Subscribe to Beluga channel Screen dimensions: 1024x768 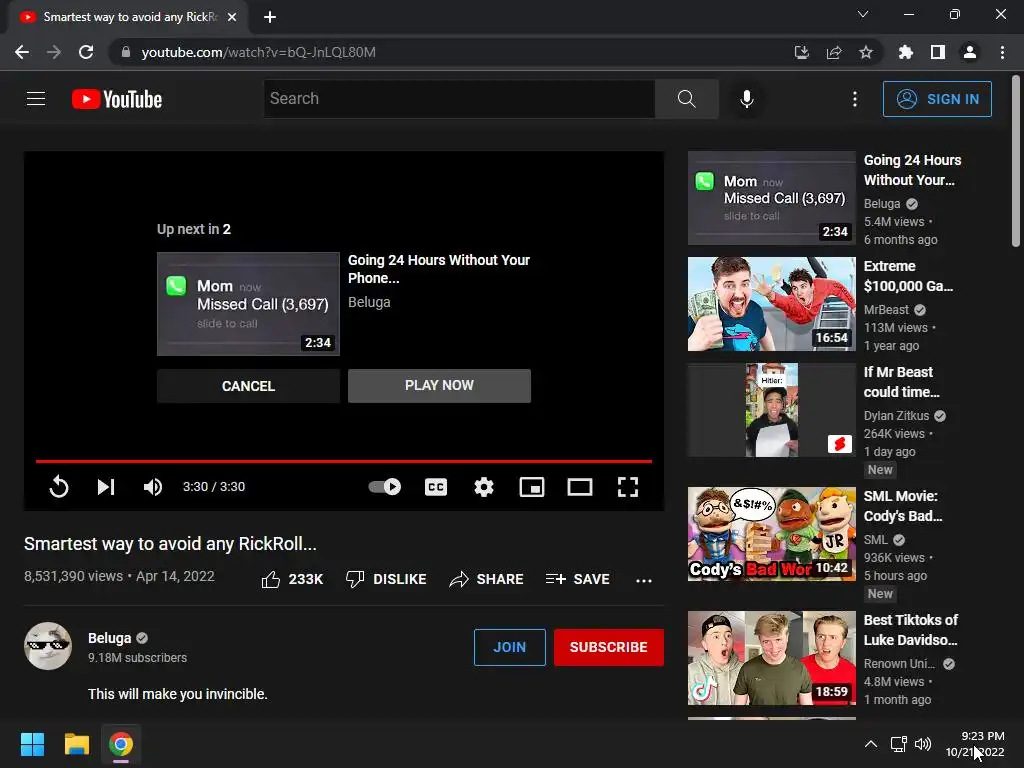click(609, 647)
